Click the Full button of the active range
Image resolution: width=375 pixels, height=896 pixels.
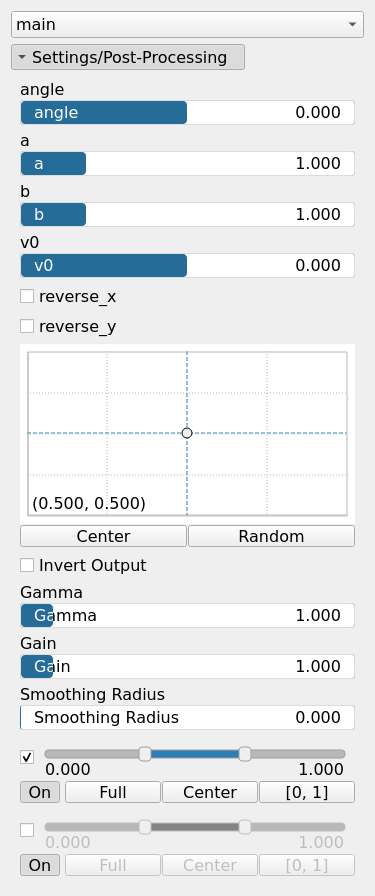[113, 792]
